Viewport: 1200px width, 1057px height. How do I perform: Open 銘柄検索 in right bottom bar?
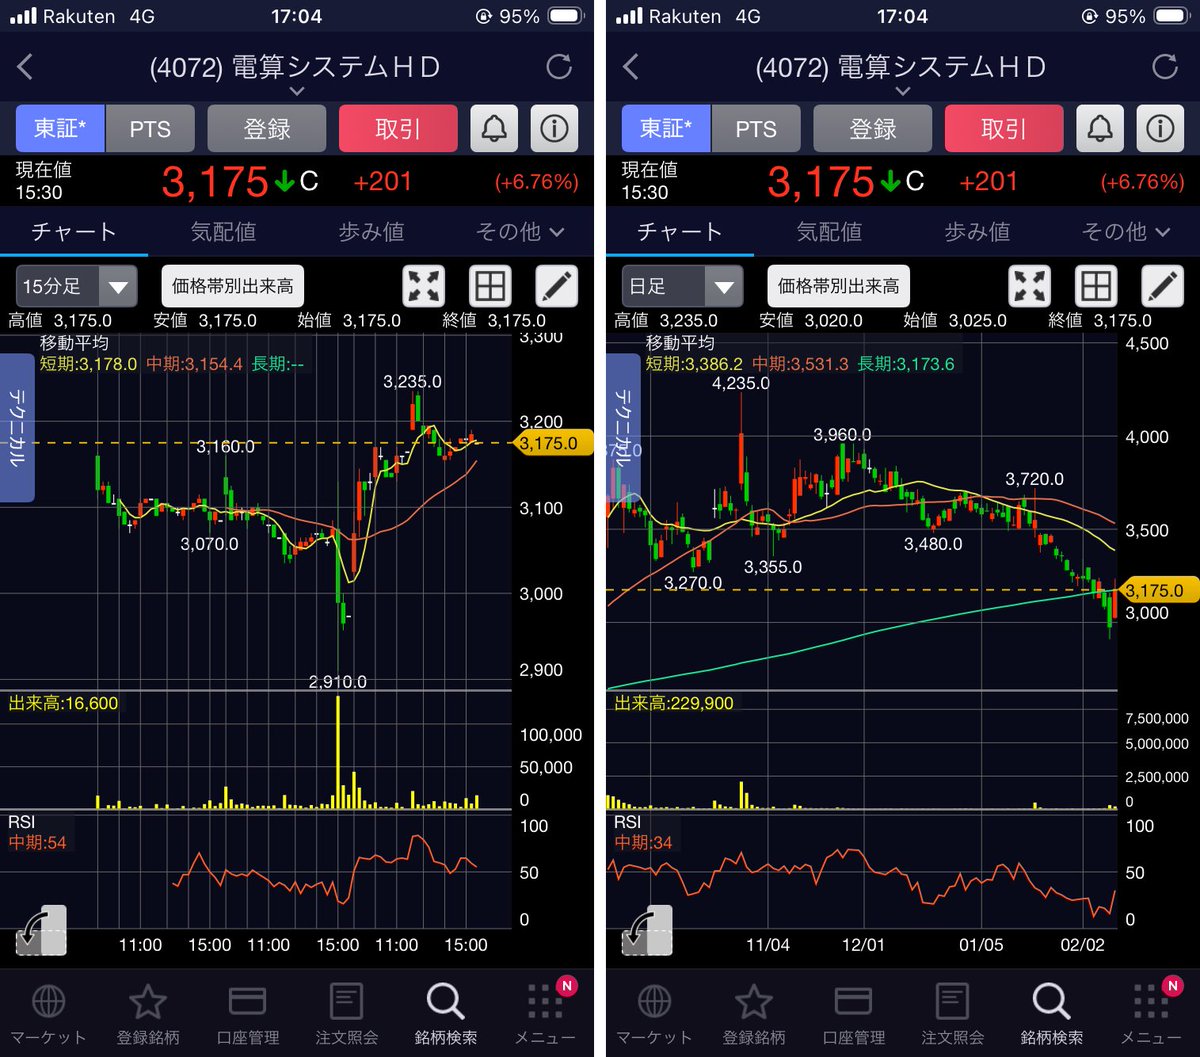[1051, 1013]
